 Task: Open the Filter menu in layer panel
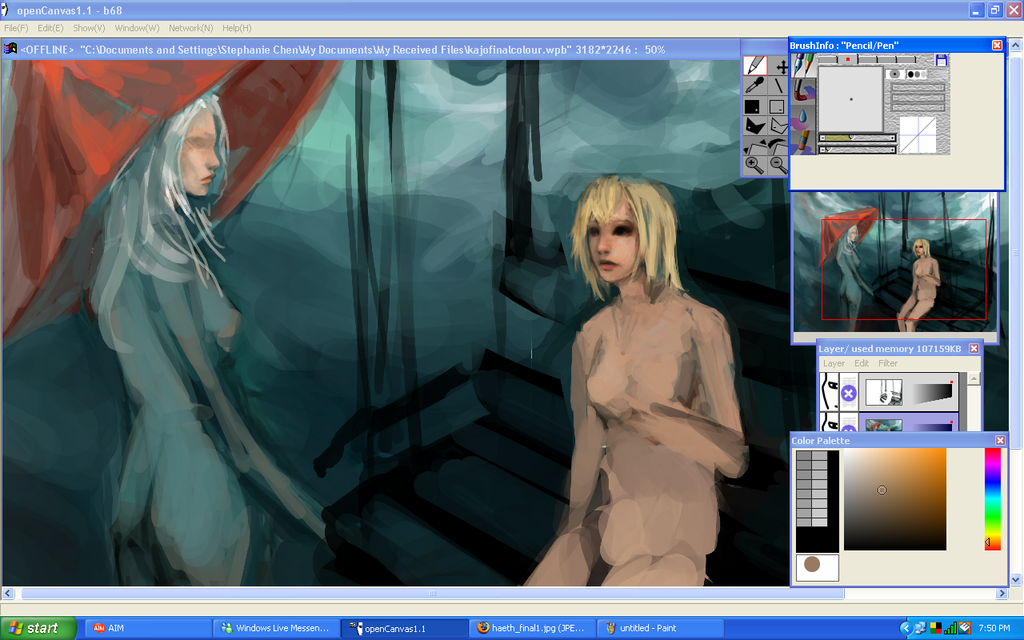point(888,363)
